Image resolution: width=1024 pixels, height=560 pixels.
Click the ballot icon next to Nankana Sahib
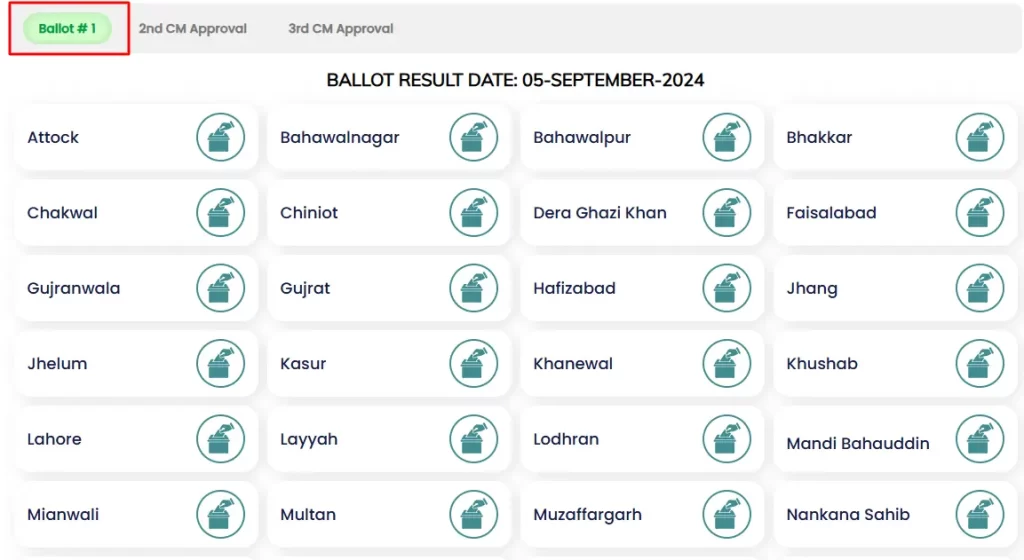[979, 515]
